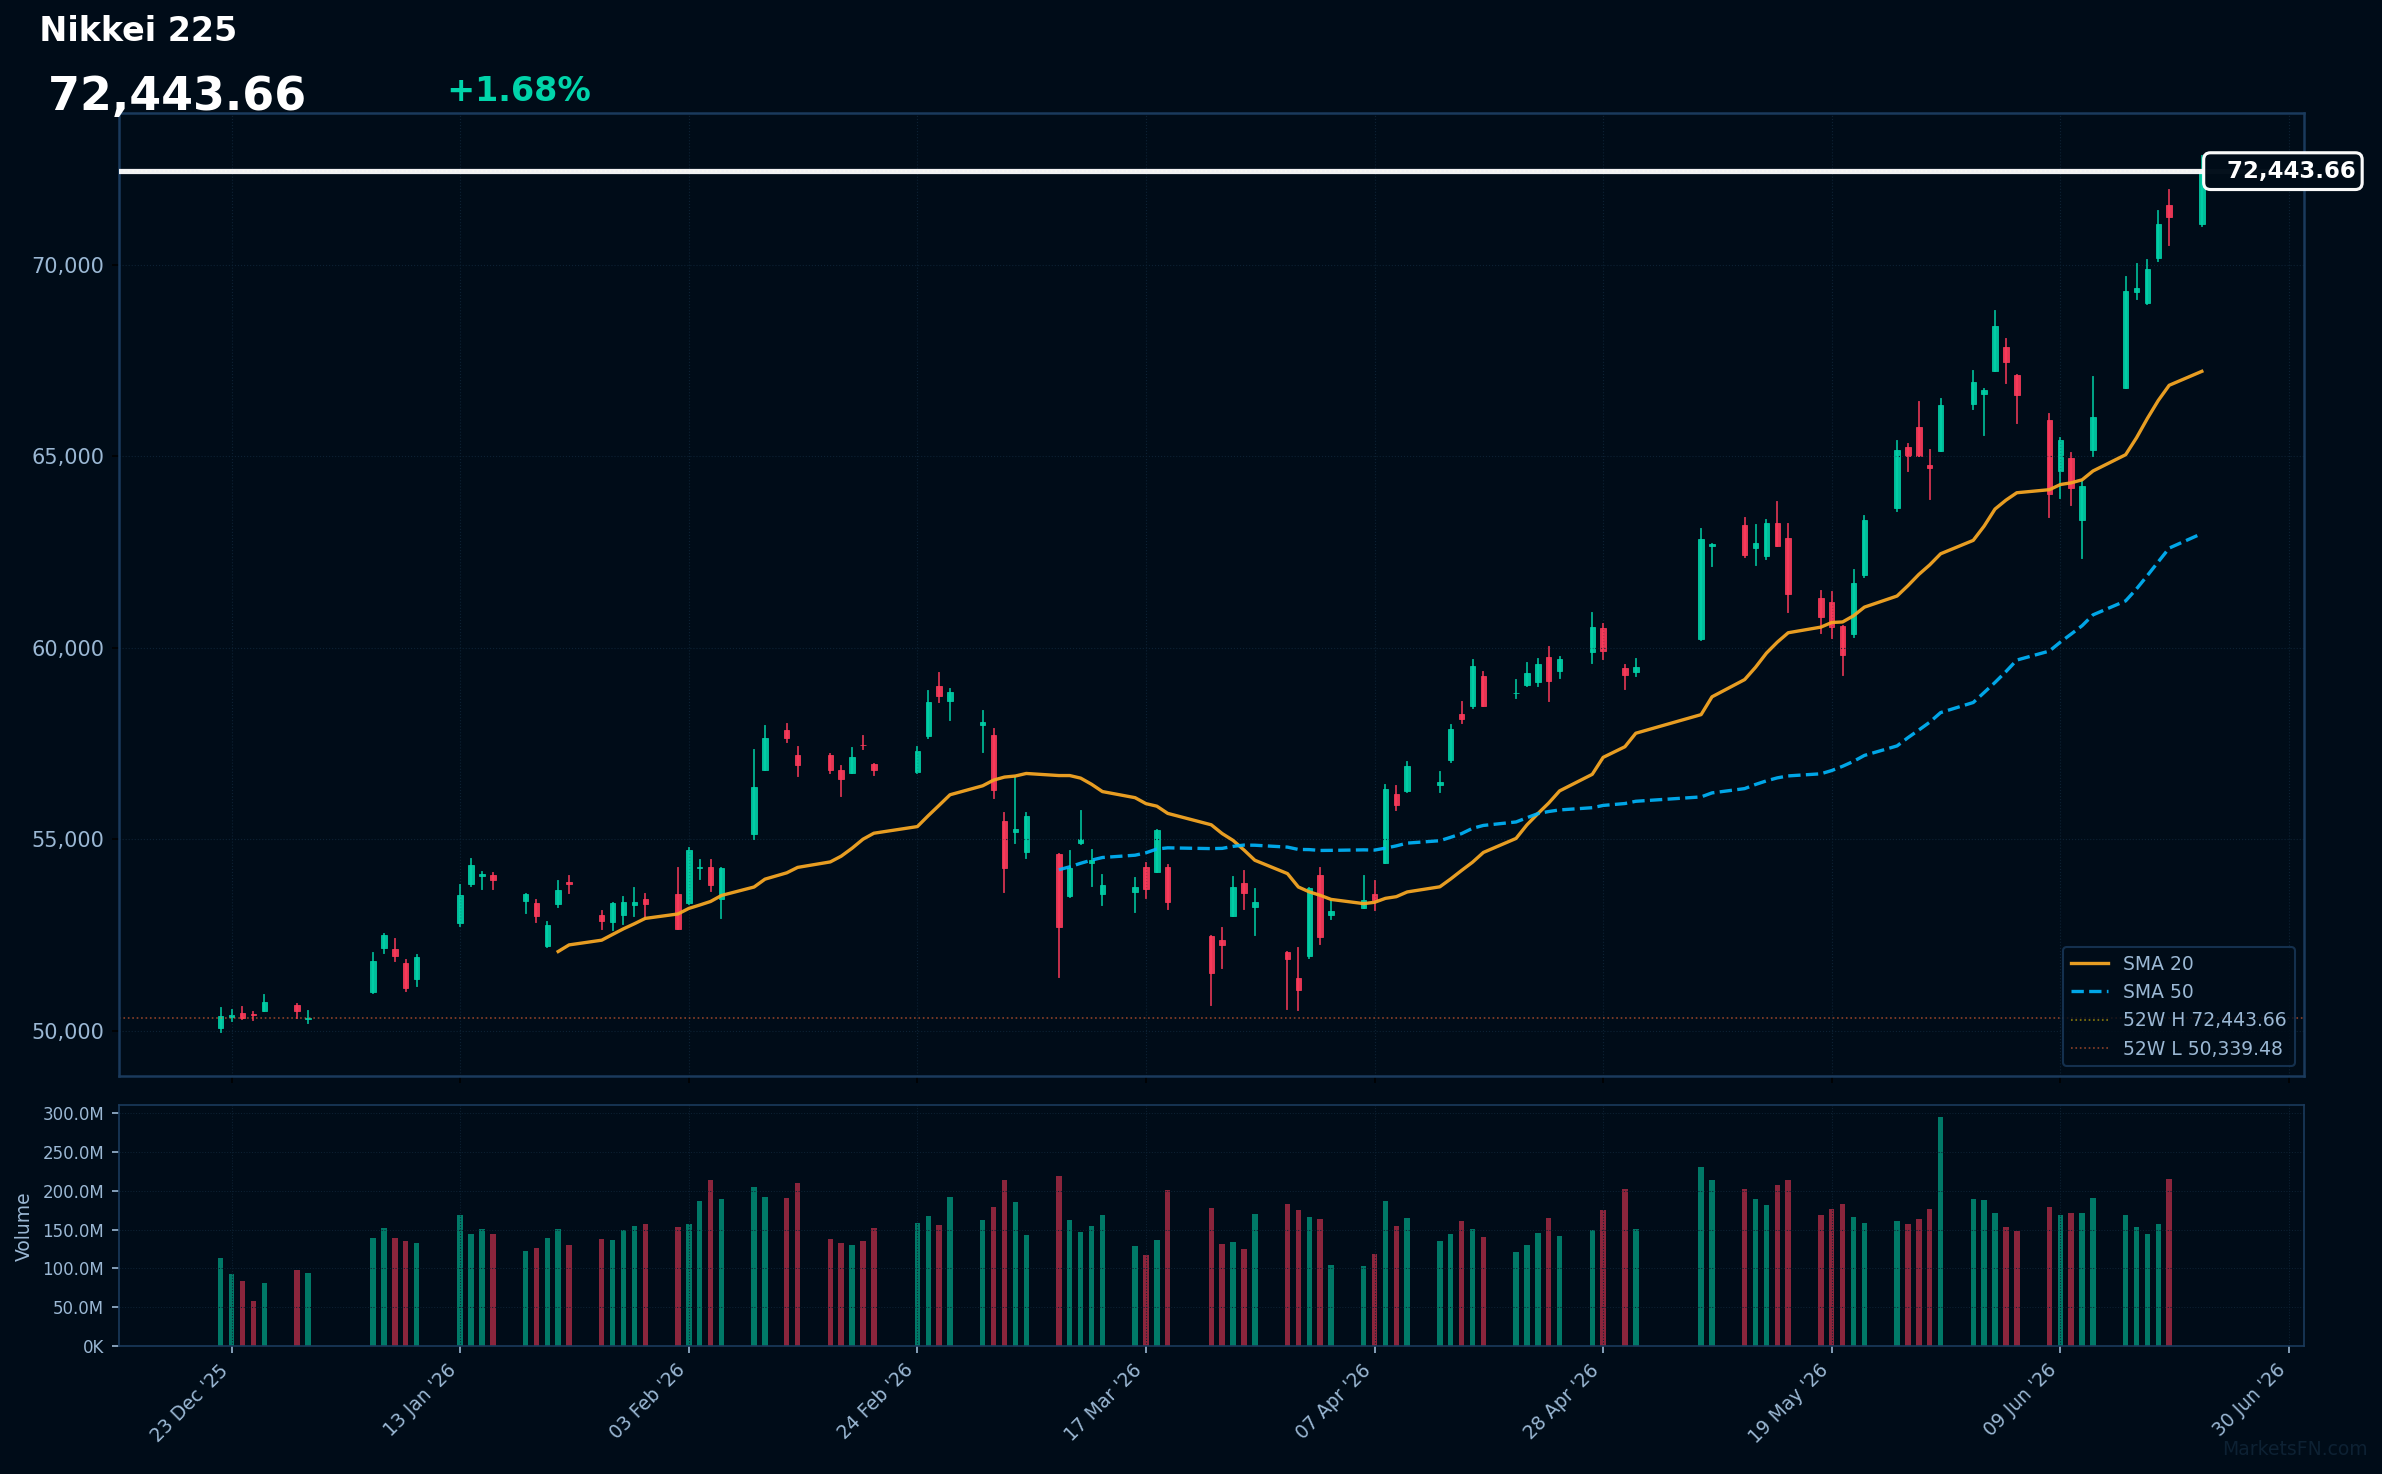2382x1474 pixels.
Task: Click the 0K volume axis label
Action: click(93, 1347)
